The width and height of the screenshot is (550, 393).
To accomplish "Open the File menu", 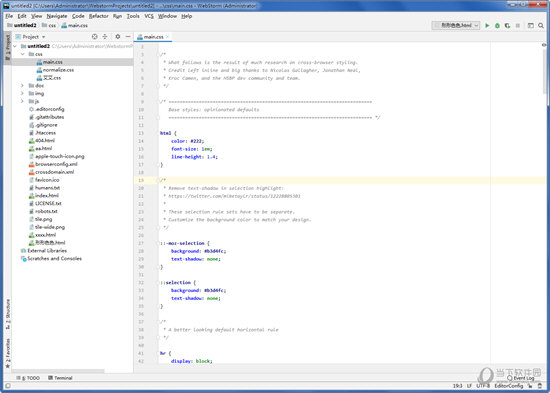I will point(9,16).
